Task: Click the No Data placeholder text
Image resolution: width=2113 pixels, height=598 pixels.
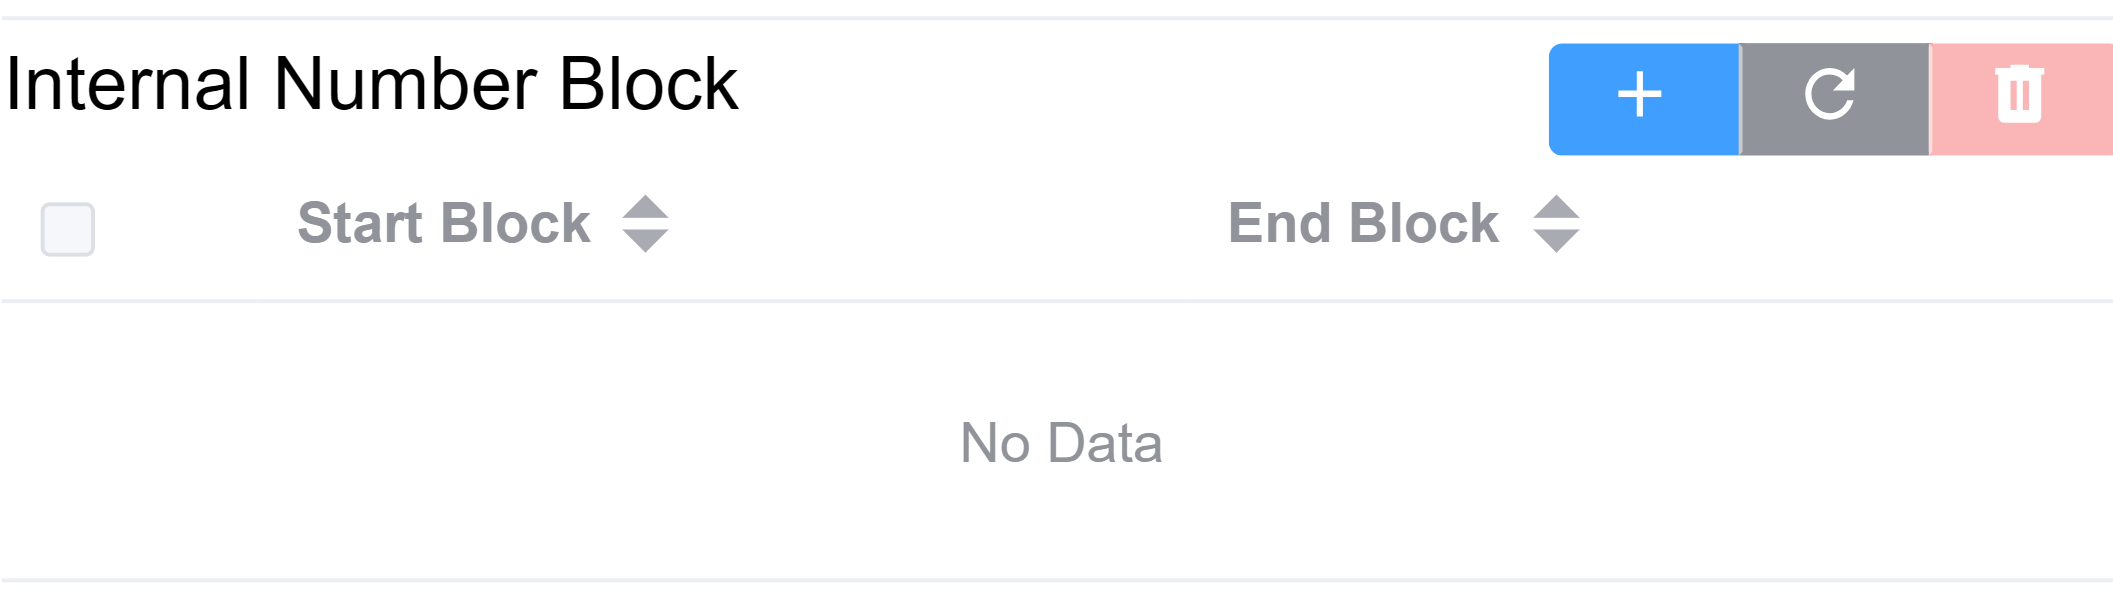Action: (1060, 443)
